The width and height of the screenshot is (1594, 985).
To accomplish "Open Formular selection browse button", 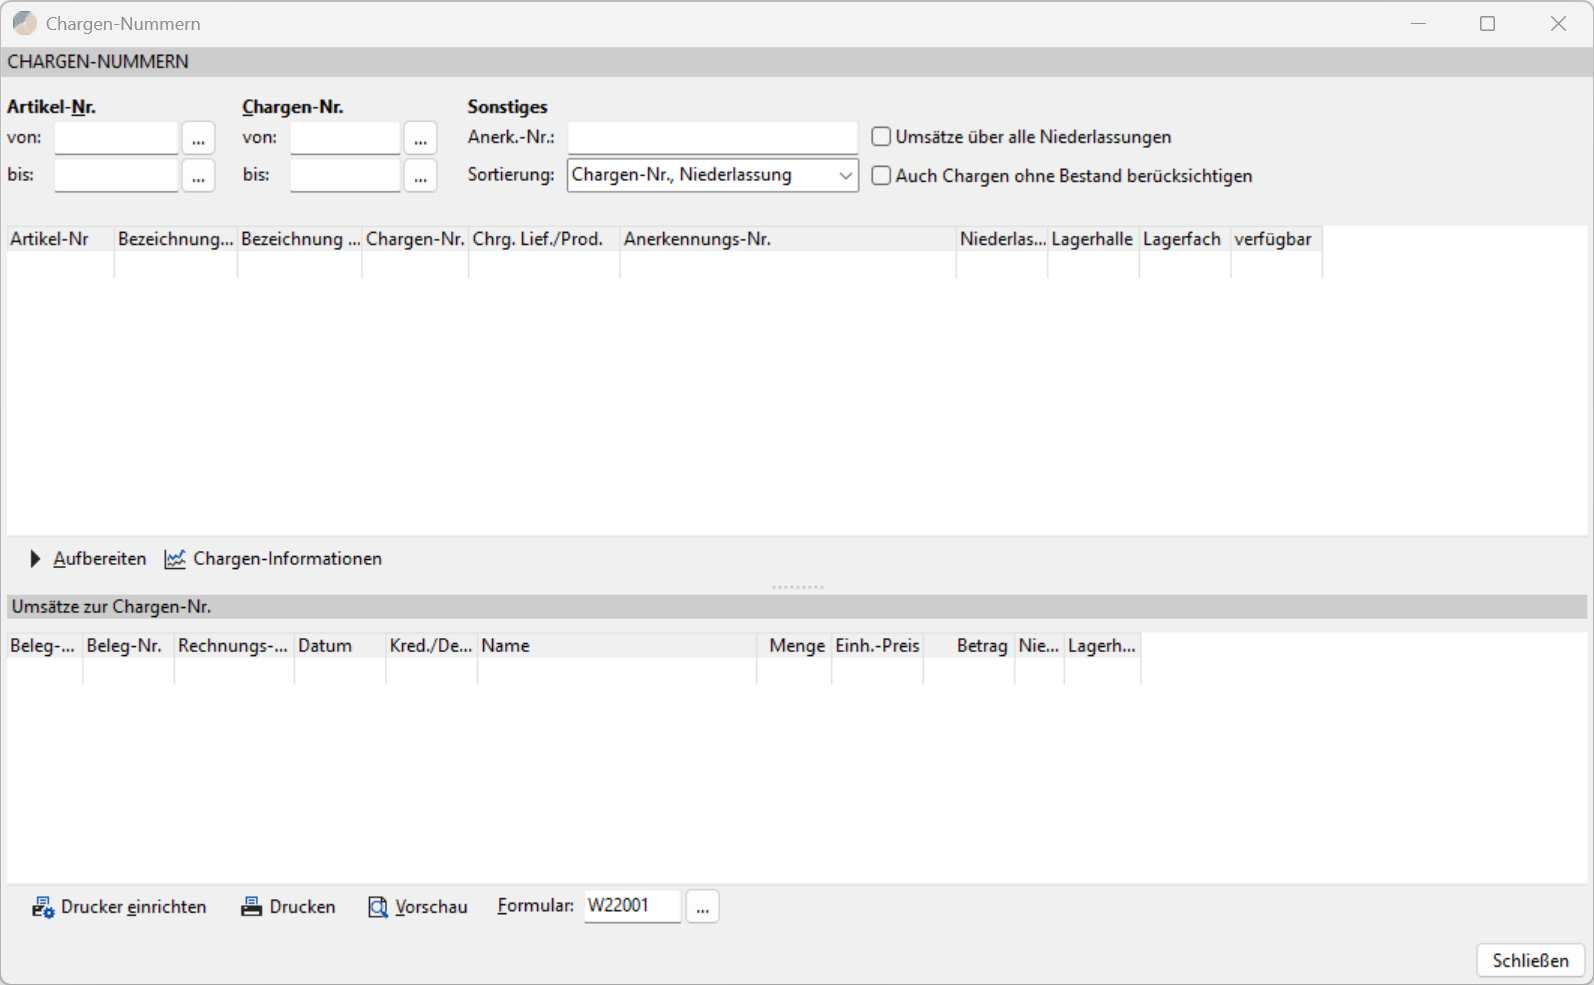I will tap(702, 906).
